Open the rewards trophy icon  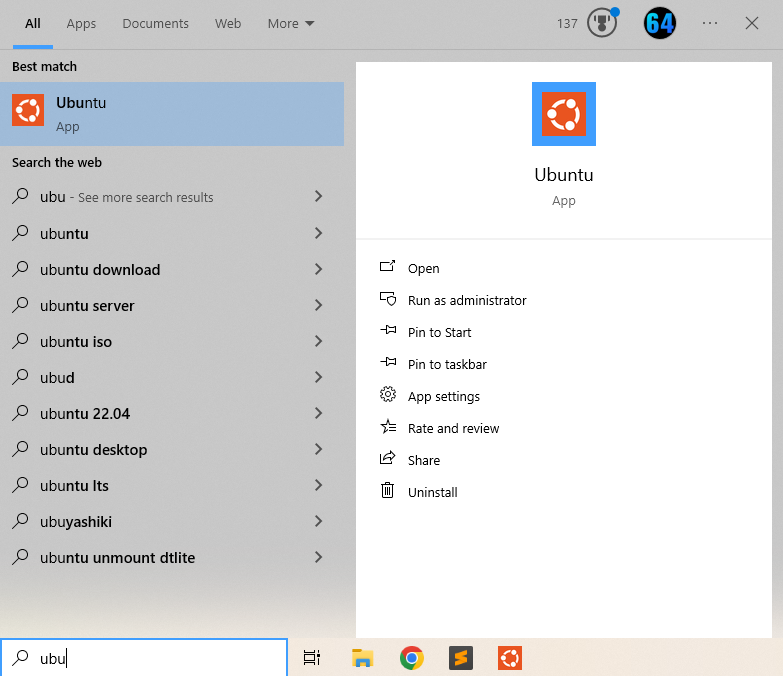pos(602,23)
